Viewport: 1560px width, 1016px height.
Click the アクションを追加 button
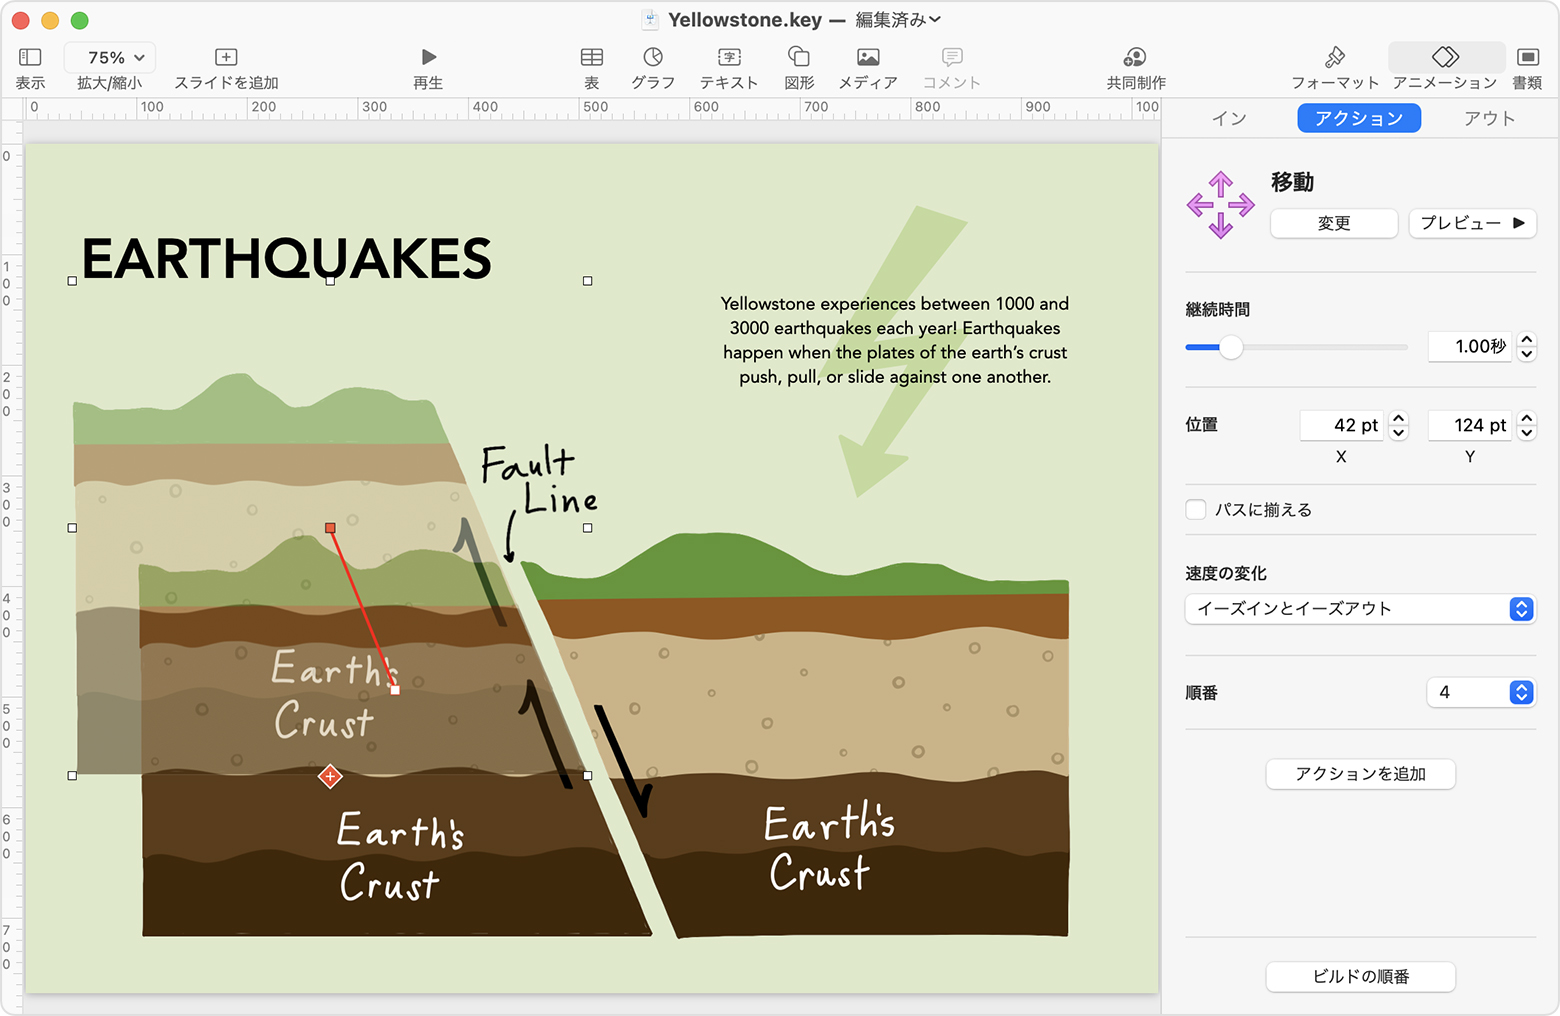1360,774
